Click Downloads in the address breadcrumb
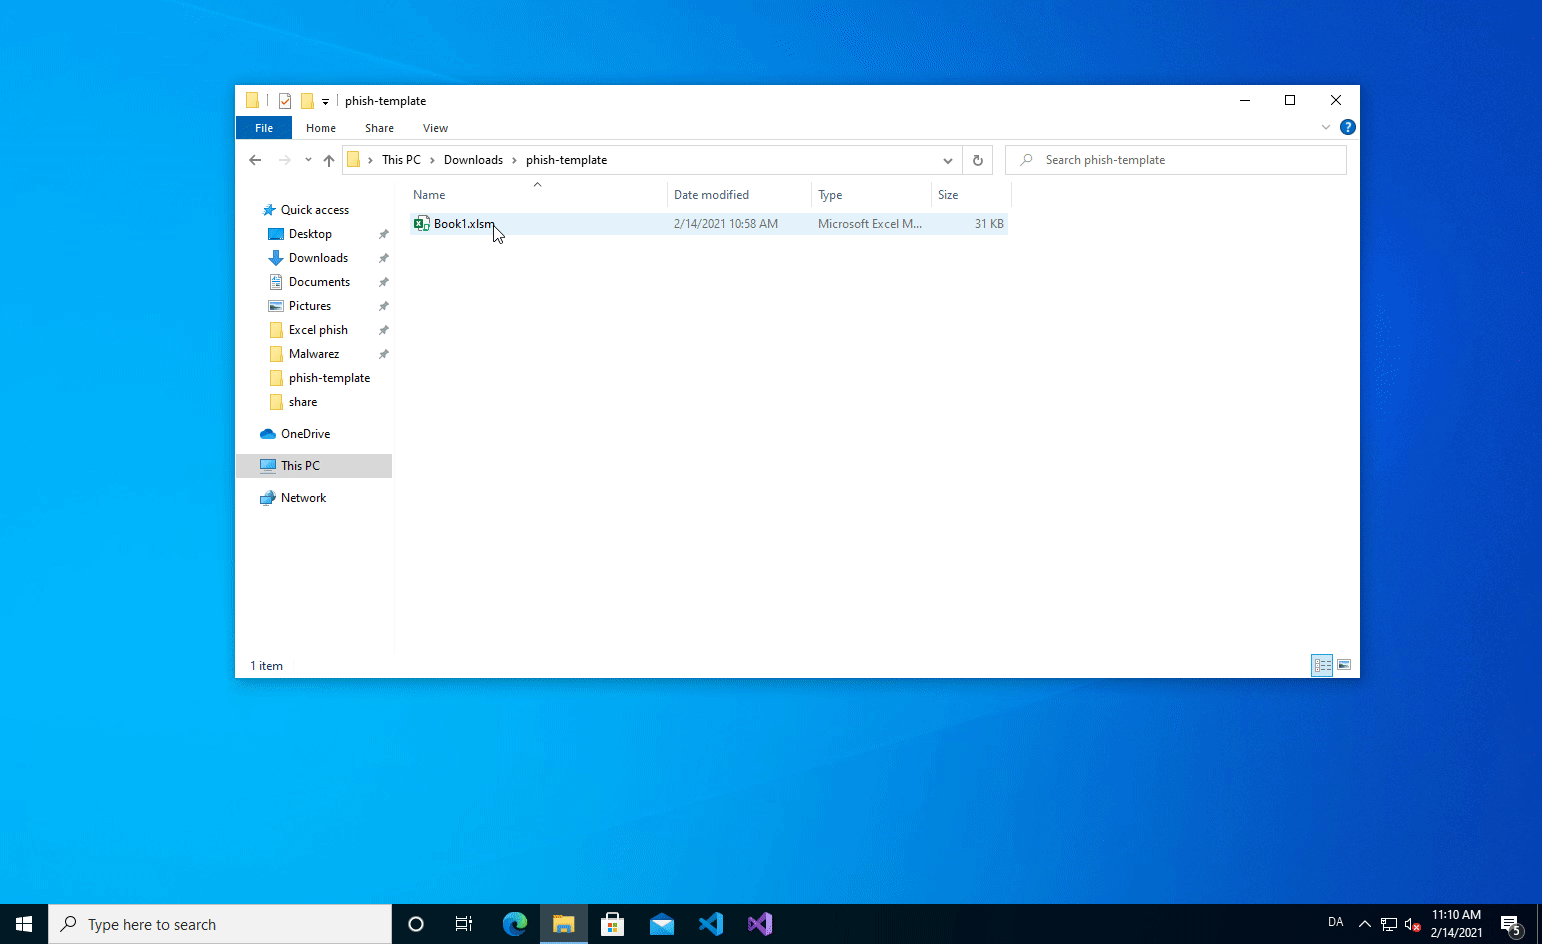 473,160
